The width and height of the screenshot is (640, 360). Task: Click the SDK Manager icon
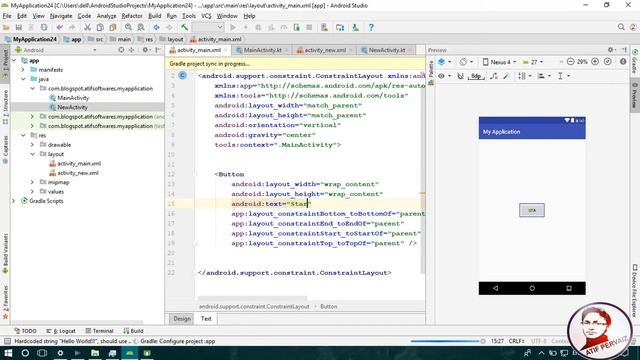tap(356, 27)
